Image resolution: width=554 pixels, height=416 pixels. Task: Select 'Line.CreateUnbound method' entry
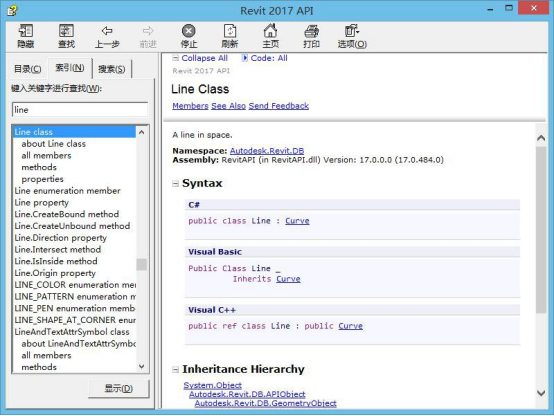click(72, 226)
